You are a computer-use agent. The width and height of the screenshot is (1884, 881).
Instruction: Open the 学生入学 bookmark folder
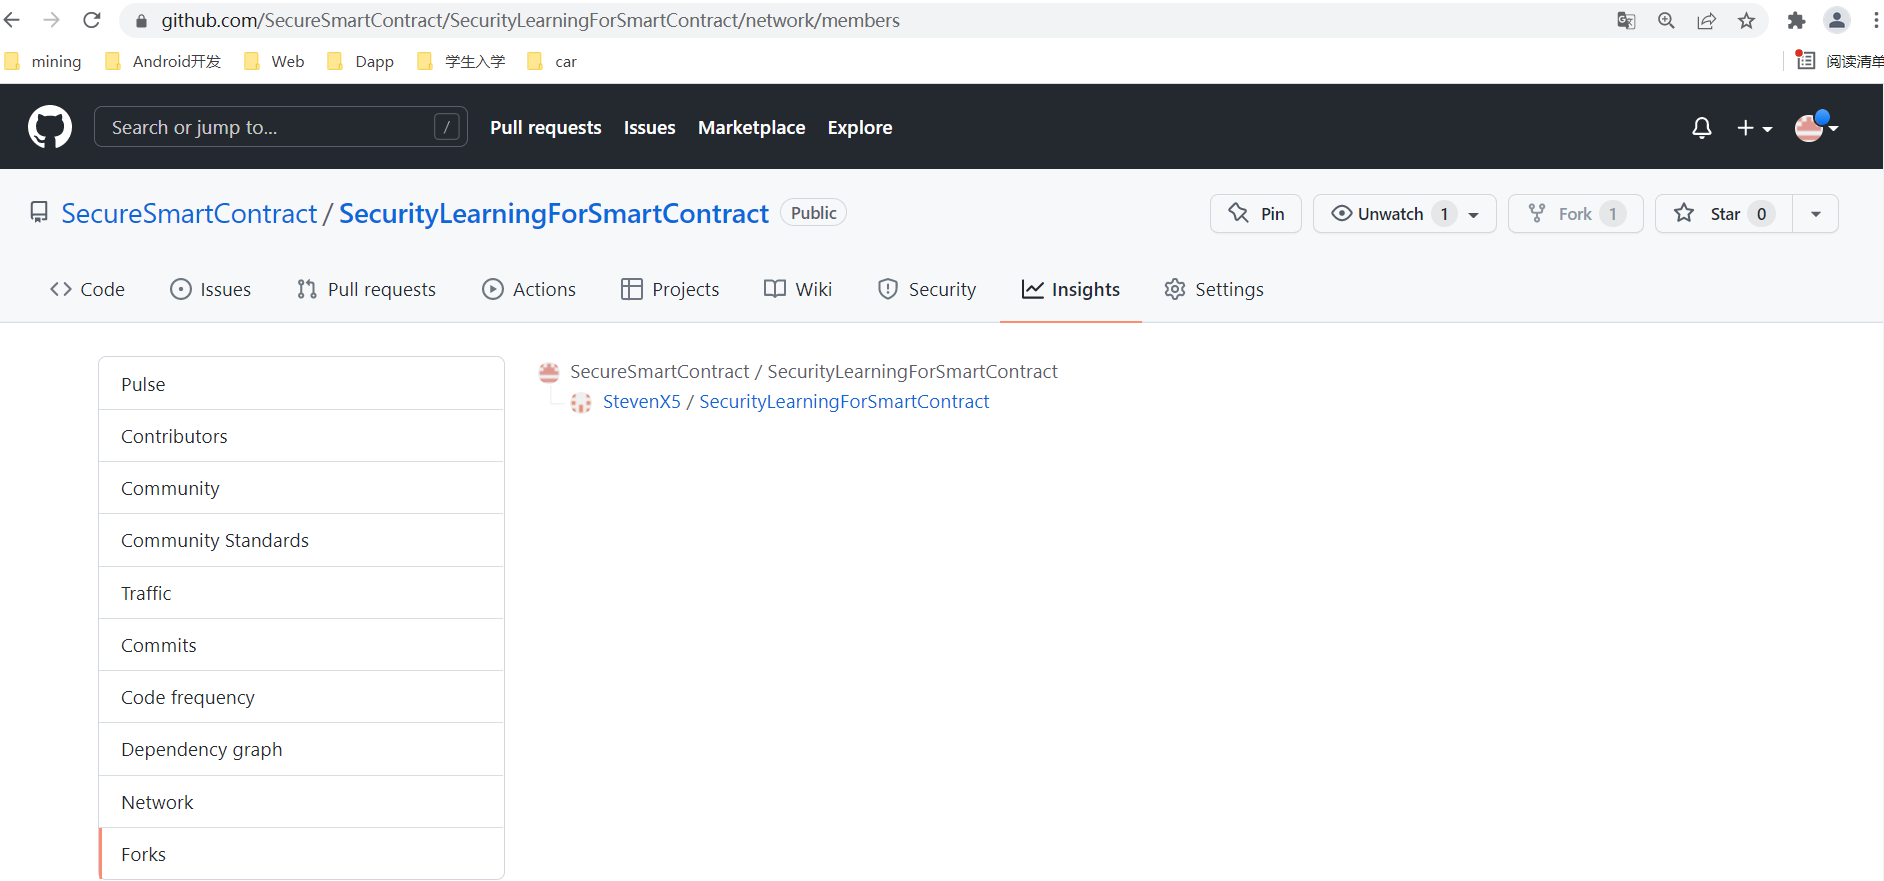pyautogui.click(x=461, y=61)
